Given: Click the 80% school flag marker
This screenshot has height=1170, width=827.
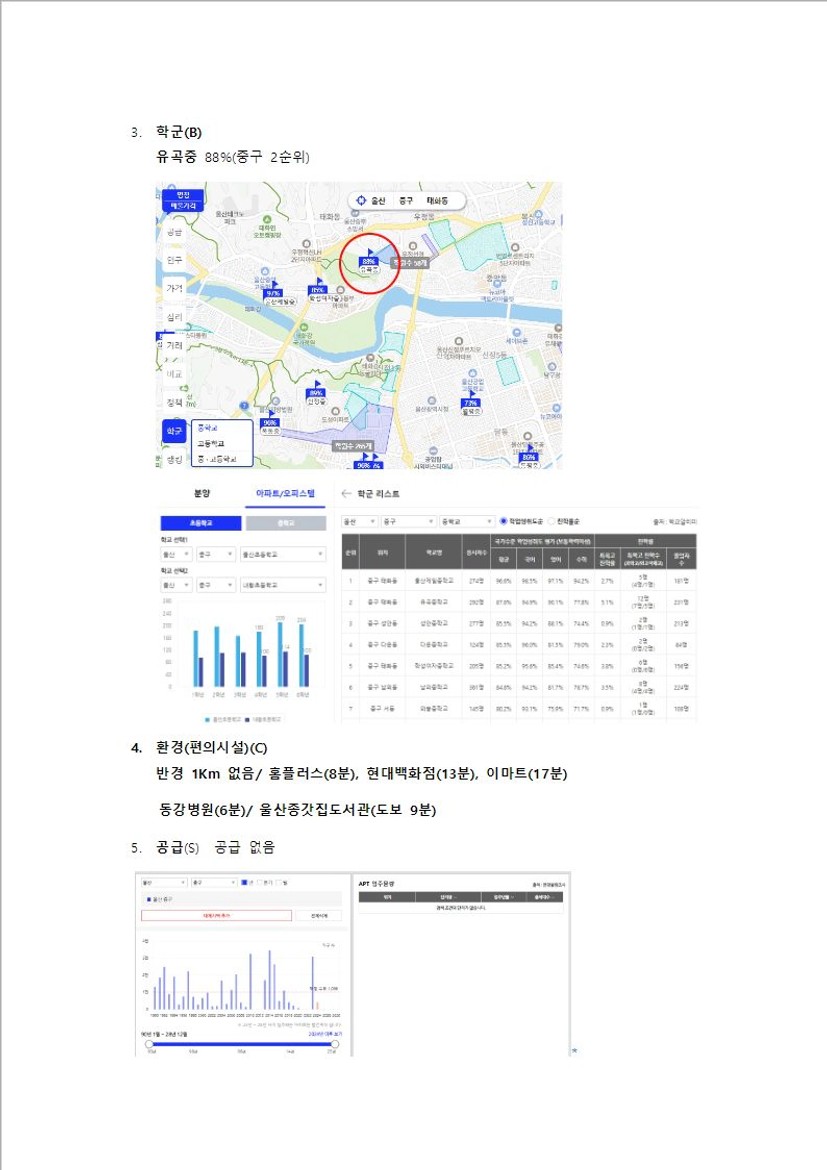Looking at the screenshot, I should (x=529, y=457).
